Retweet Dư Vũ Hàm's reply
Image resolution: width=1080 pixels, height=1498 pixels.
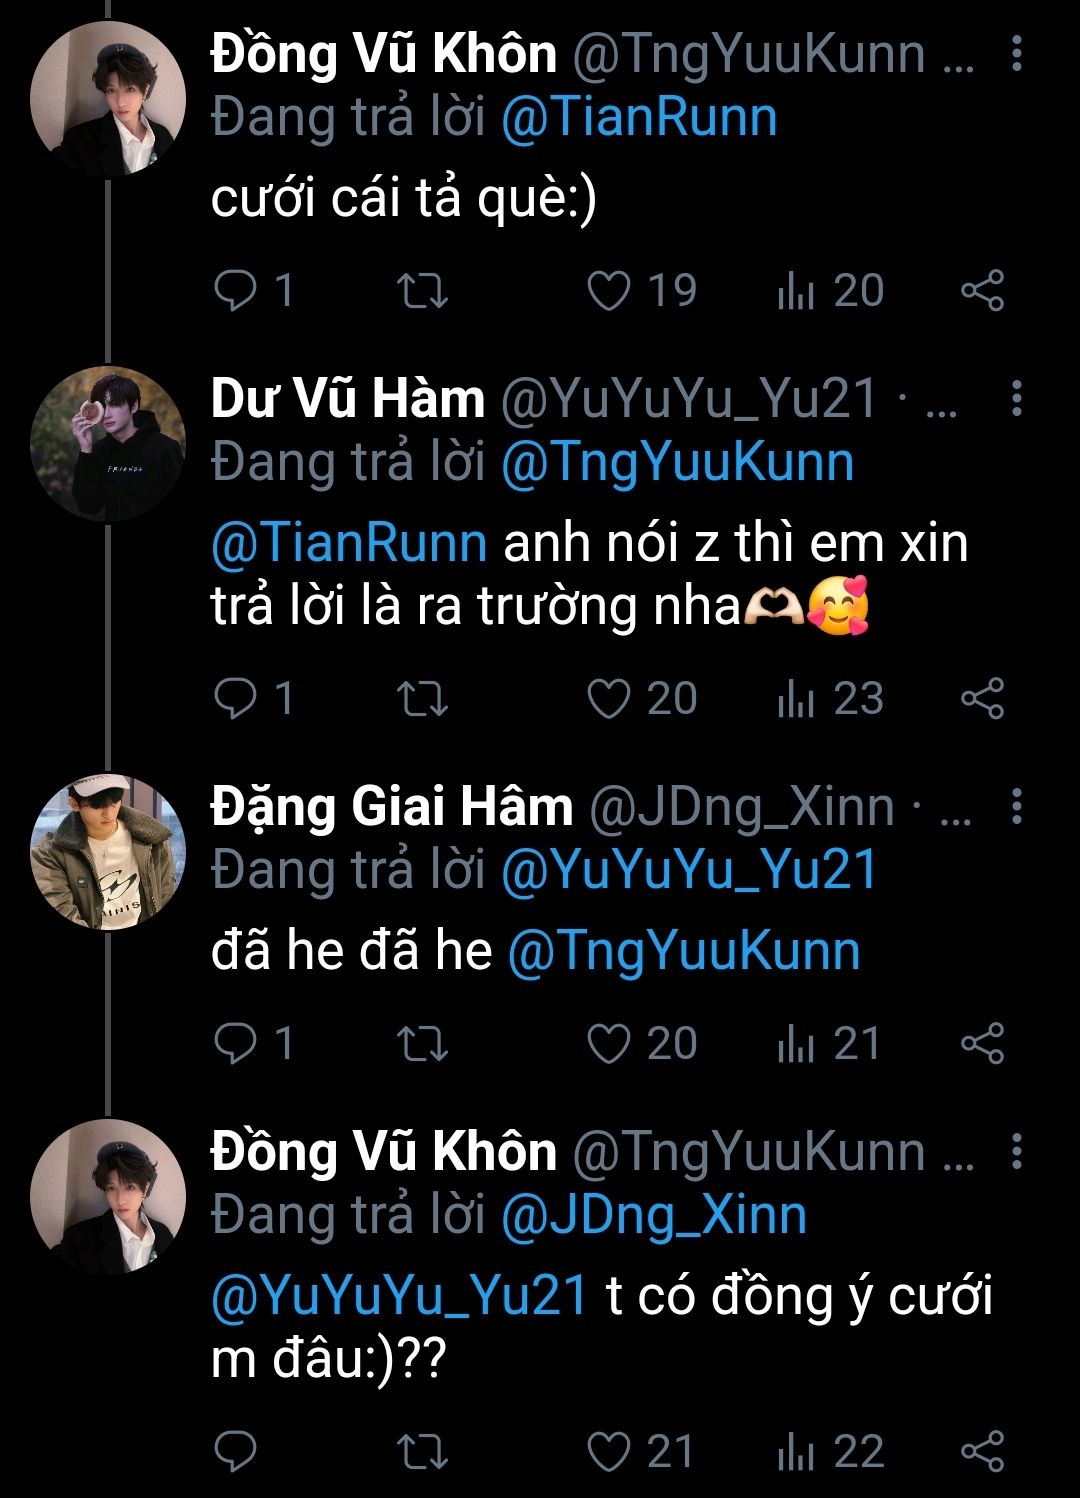[x=422, y=699]
